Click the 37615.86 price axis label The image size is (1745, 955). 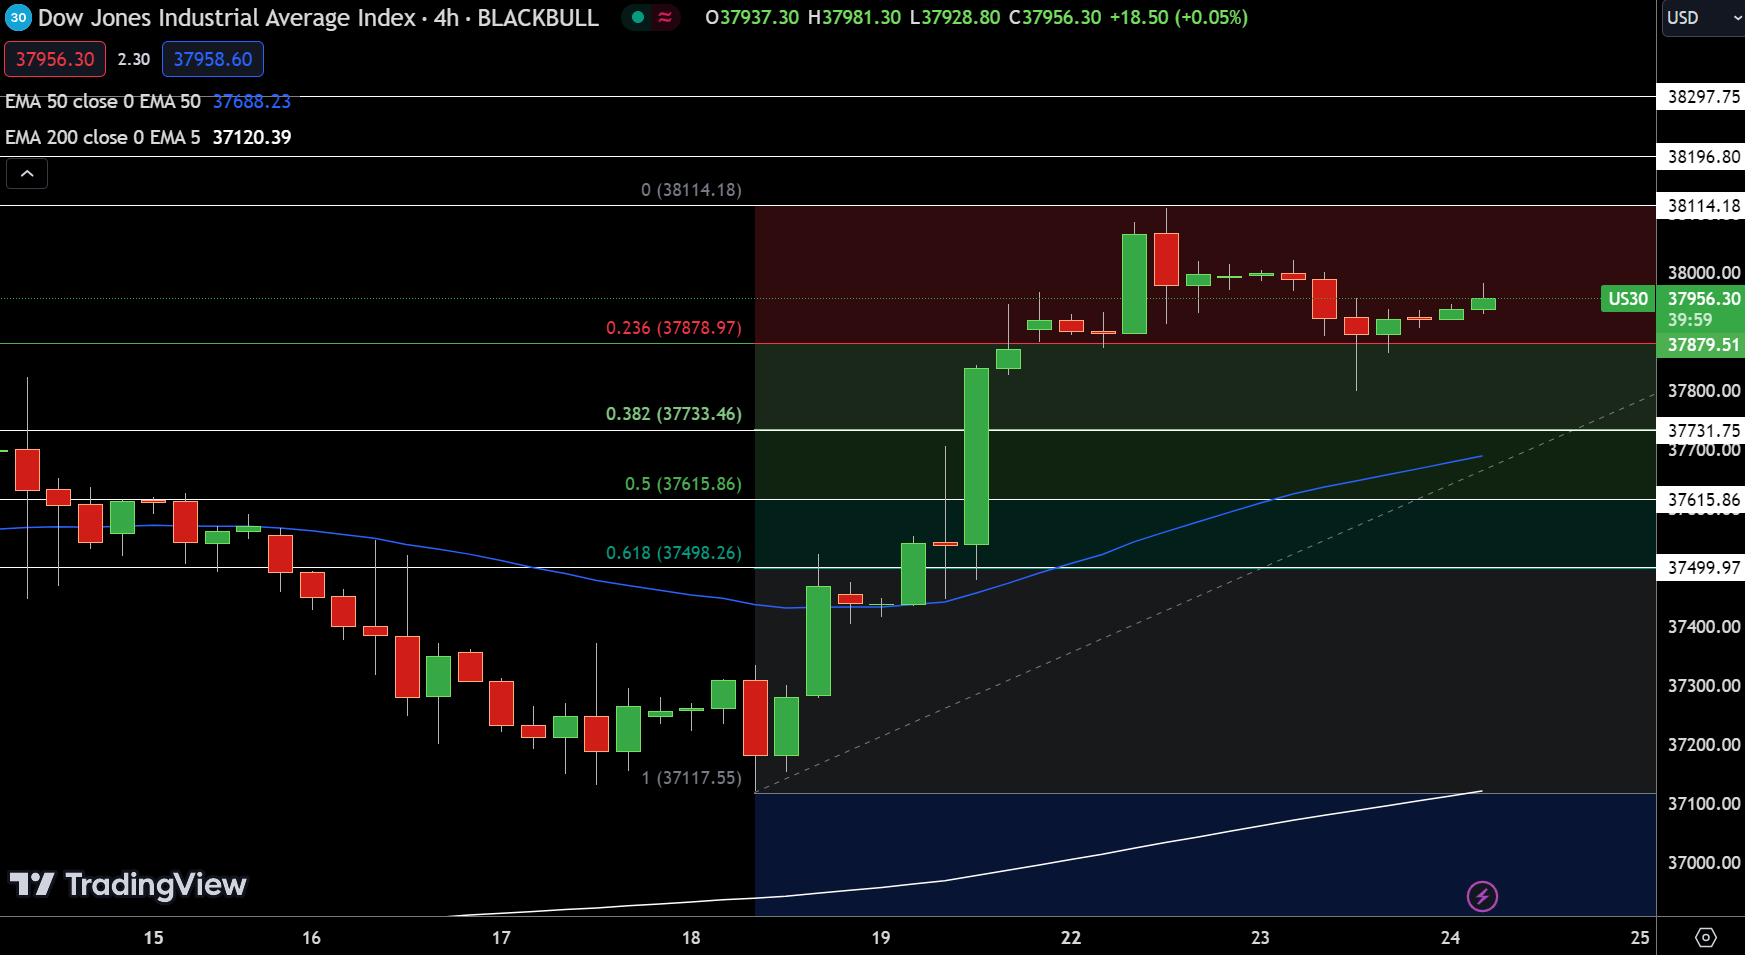pyautogui.click(x=1704, y=500)
